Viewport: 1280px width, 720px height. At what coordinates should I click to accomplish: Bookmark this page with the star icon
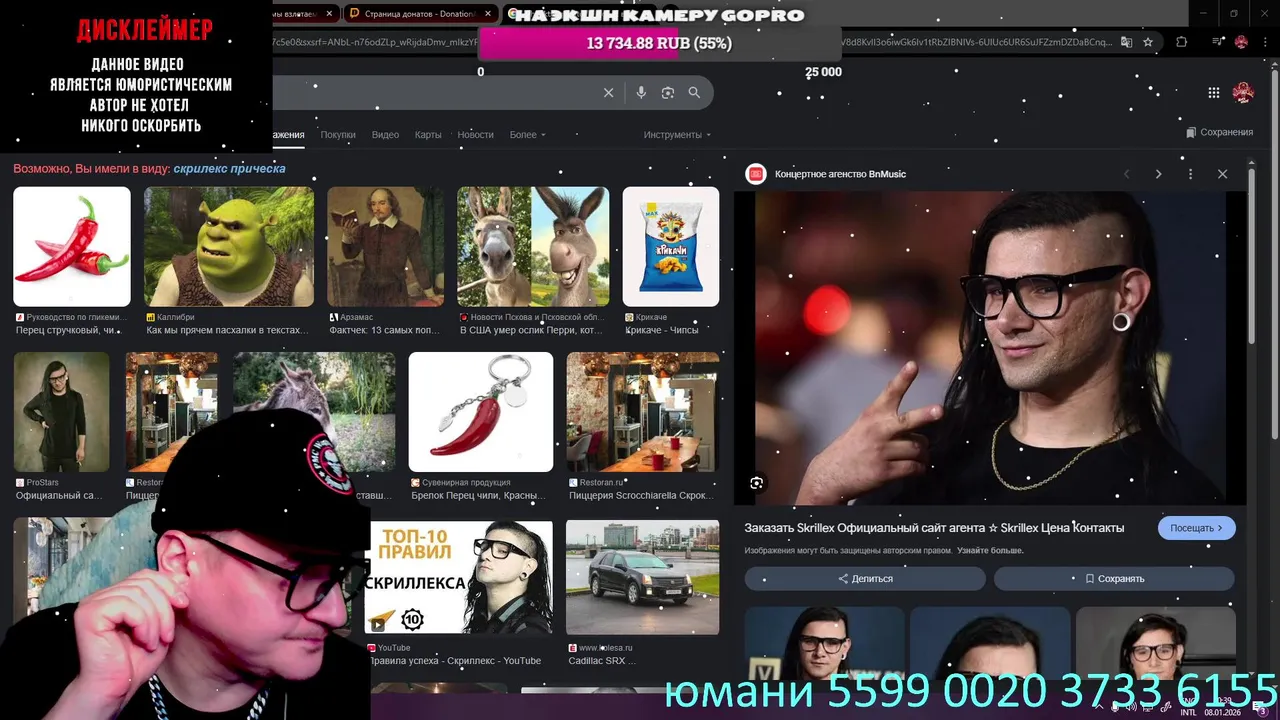pos(1148,42)
